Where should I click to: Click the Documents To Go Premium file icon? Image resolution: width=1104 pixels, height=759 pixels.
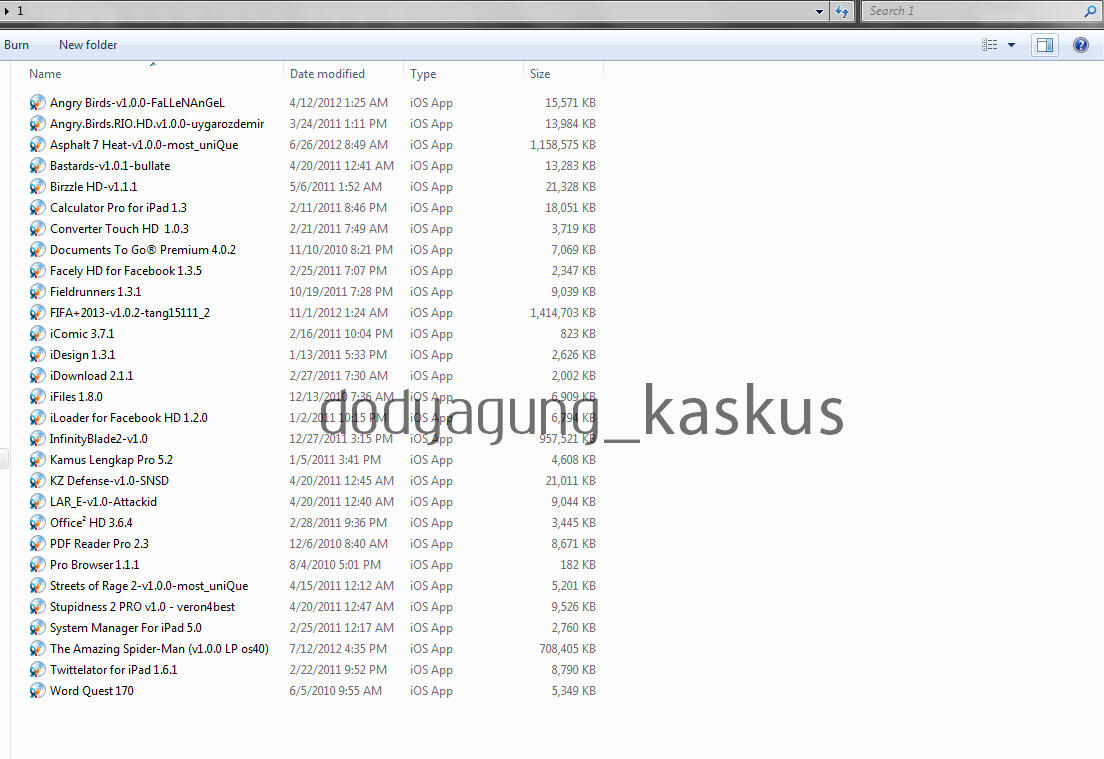[37, 250]
